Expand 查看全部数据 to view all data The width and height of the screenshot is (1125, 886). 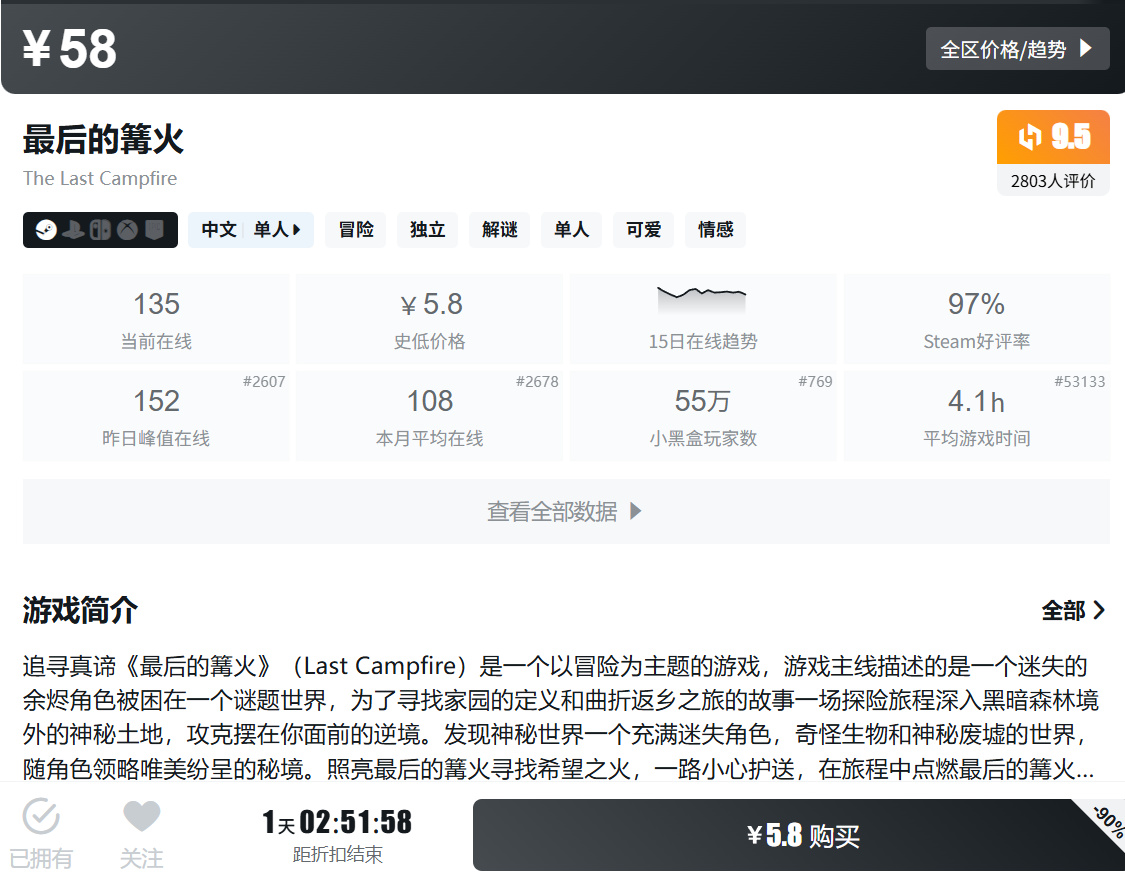(x=566, y=512)
